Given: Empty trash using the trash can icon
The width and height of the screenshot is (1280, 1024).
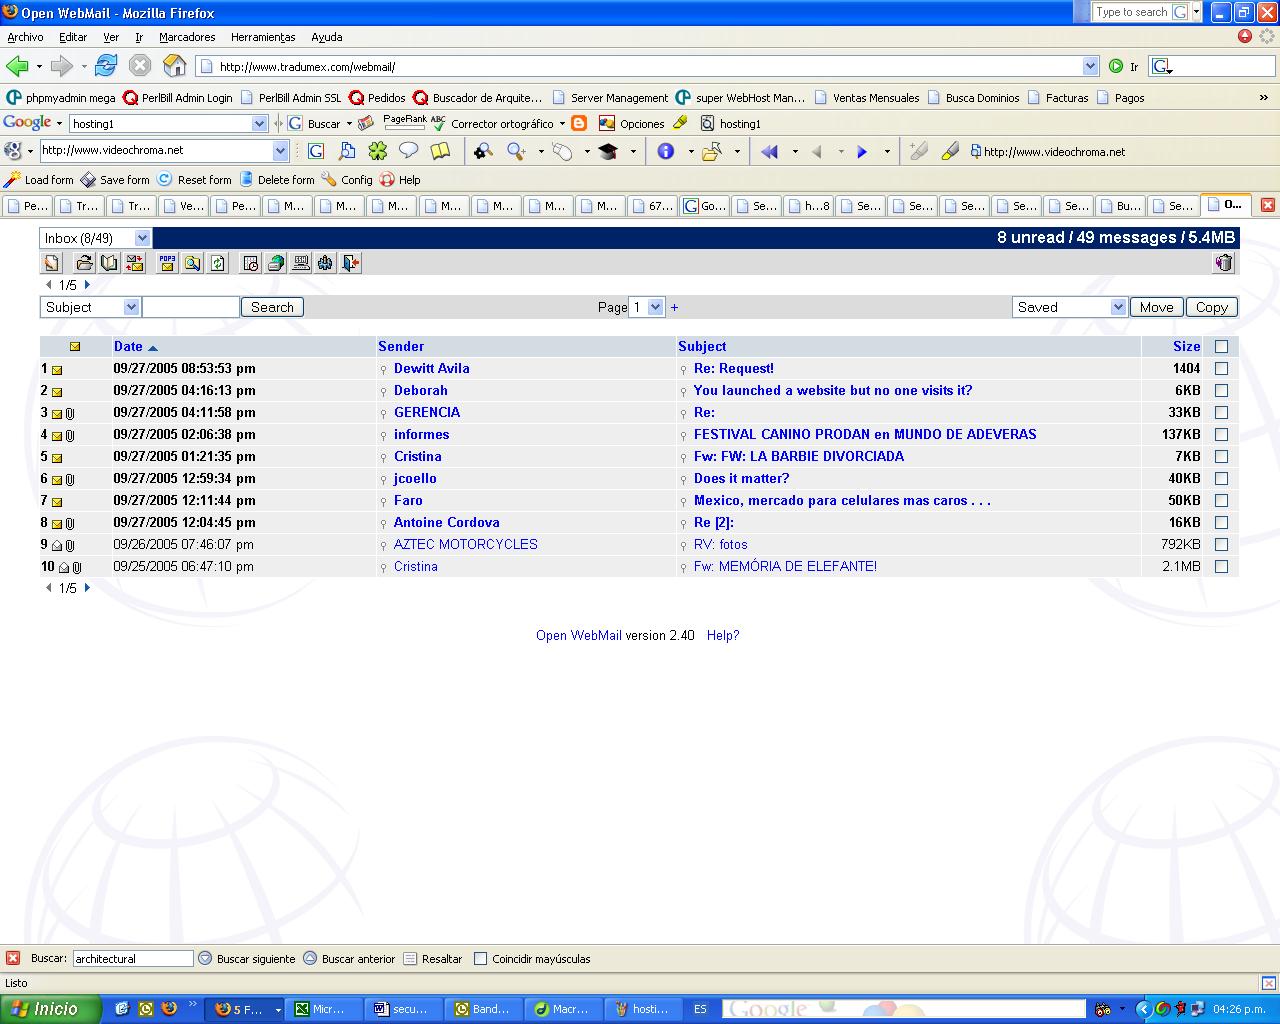Looking at the screenshot, I should [x=1224, y=263].
